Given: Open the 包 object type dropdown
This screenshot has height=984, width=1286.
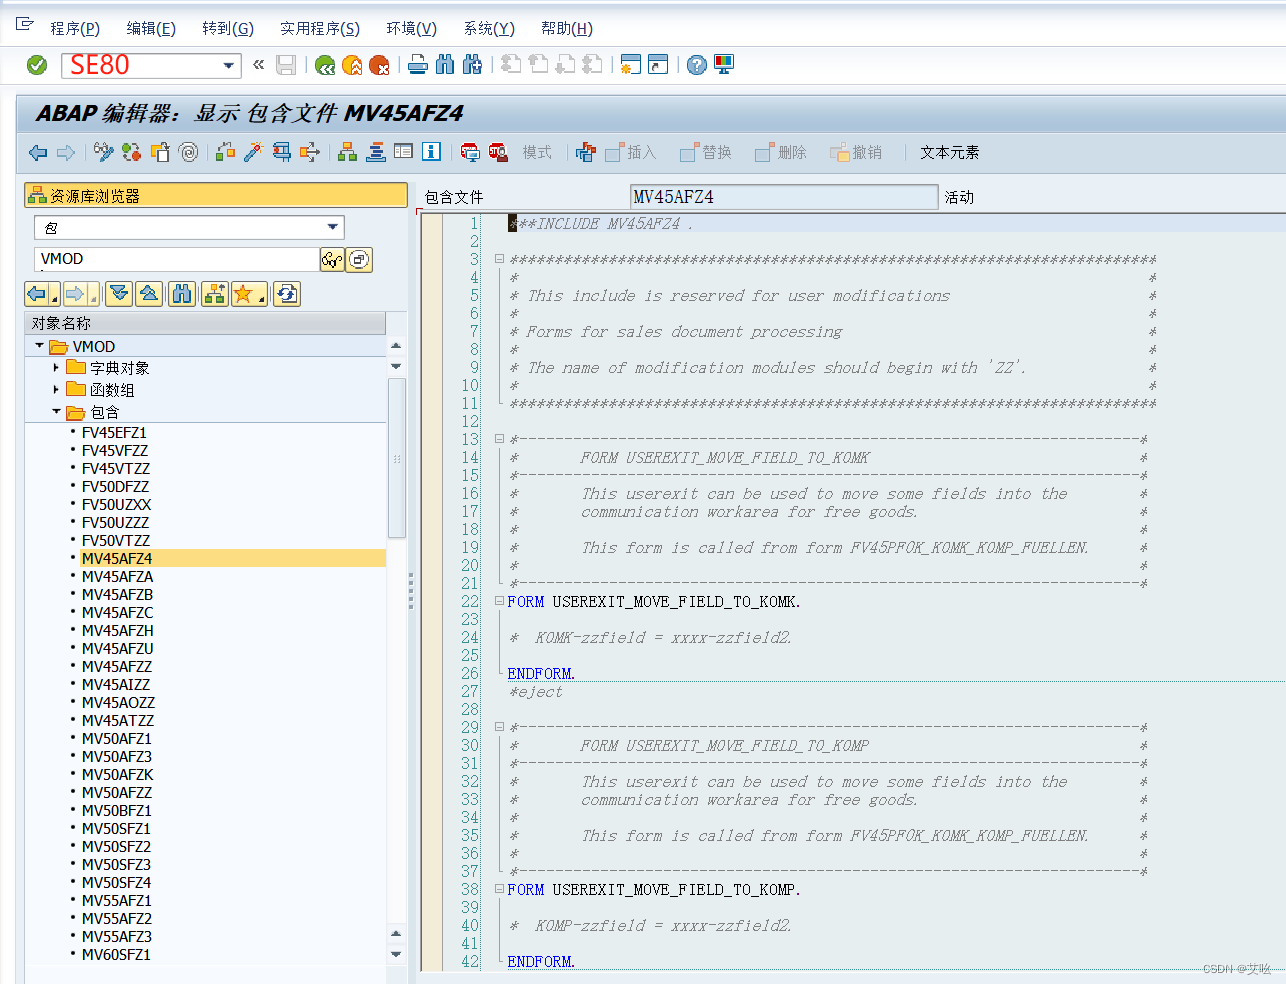Looking at the screenshot, I should 333,227.
